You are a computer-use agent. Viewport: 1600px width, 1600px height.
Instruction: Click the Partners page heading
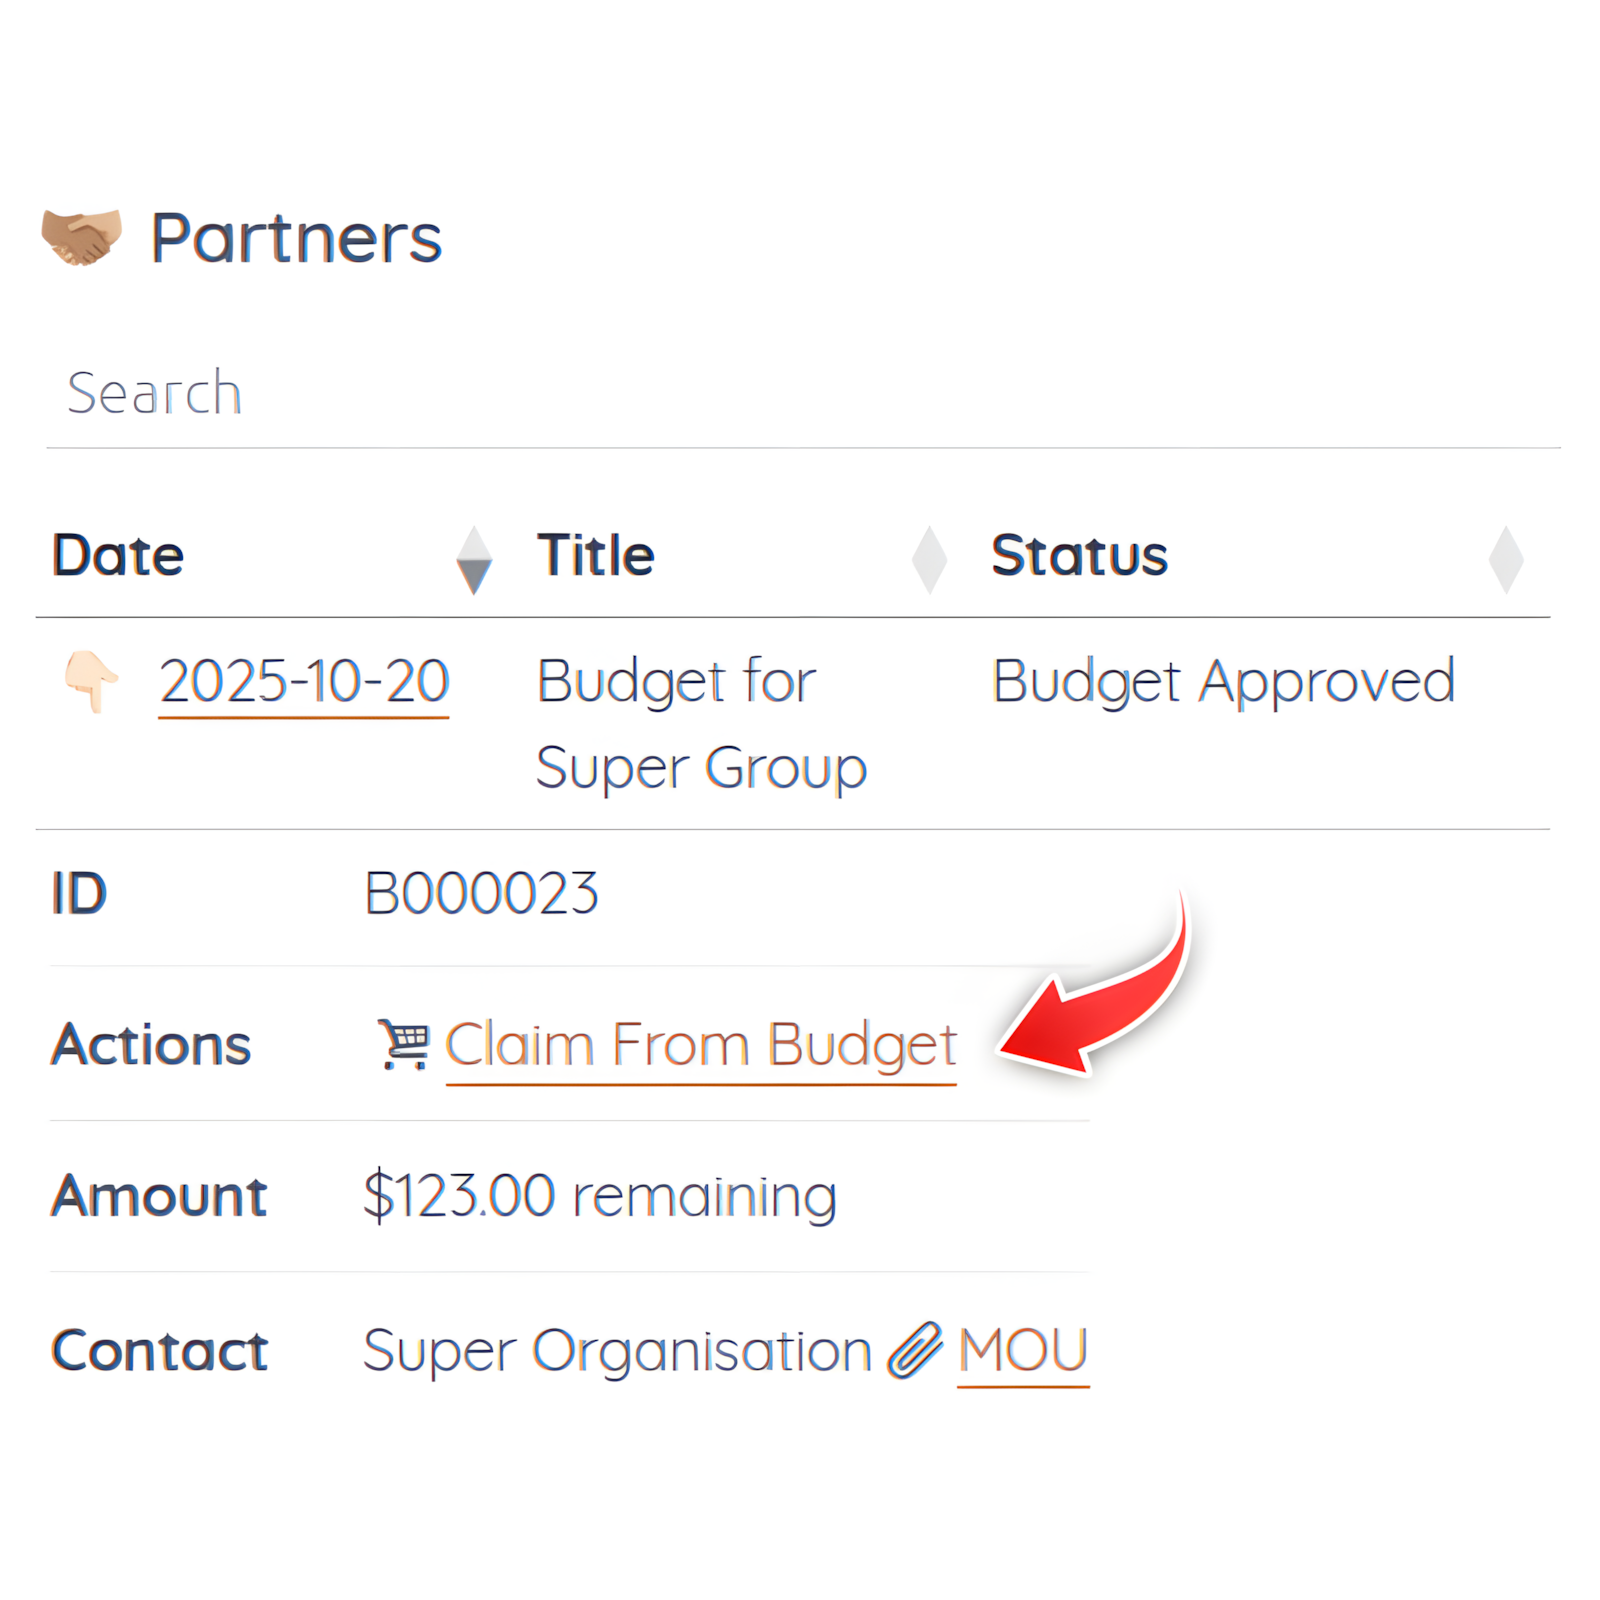296,238
